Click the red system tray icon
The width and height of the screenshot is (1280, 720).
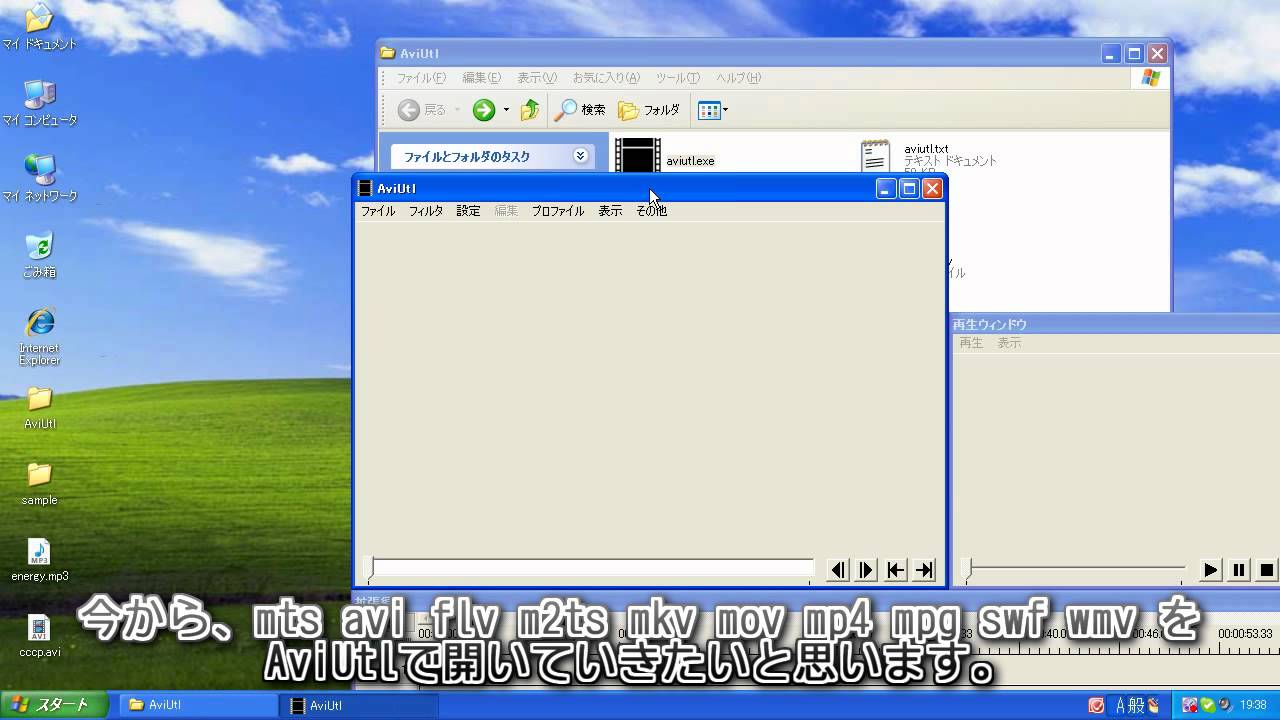(1096, 705)
